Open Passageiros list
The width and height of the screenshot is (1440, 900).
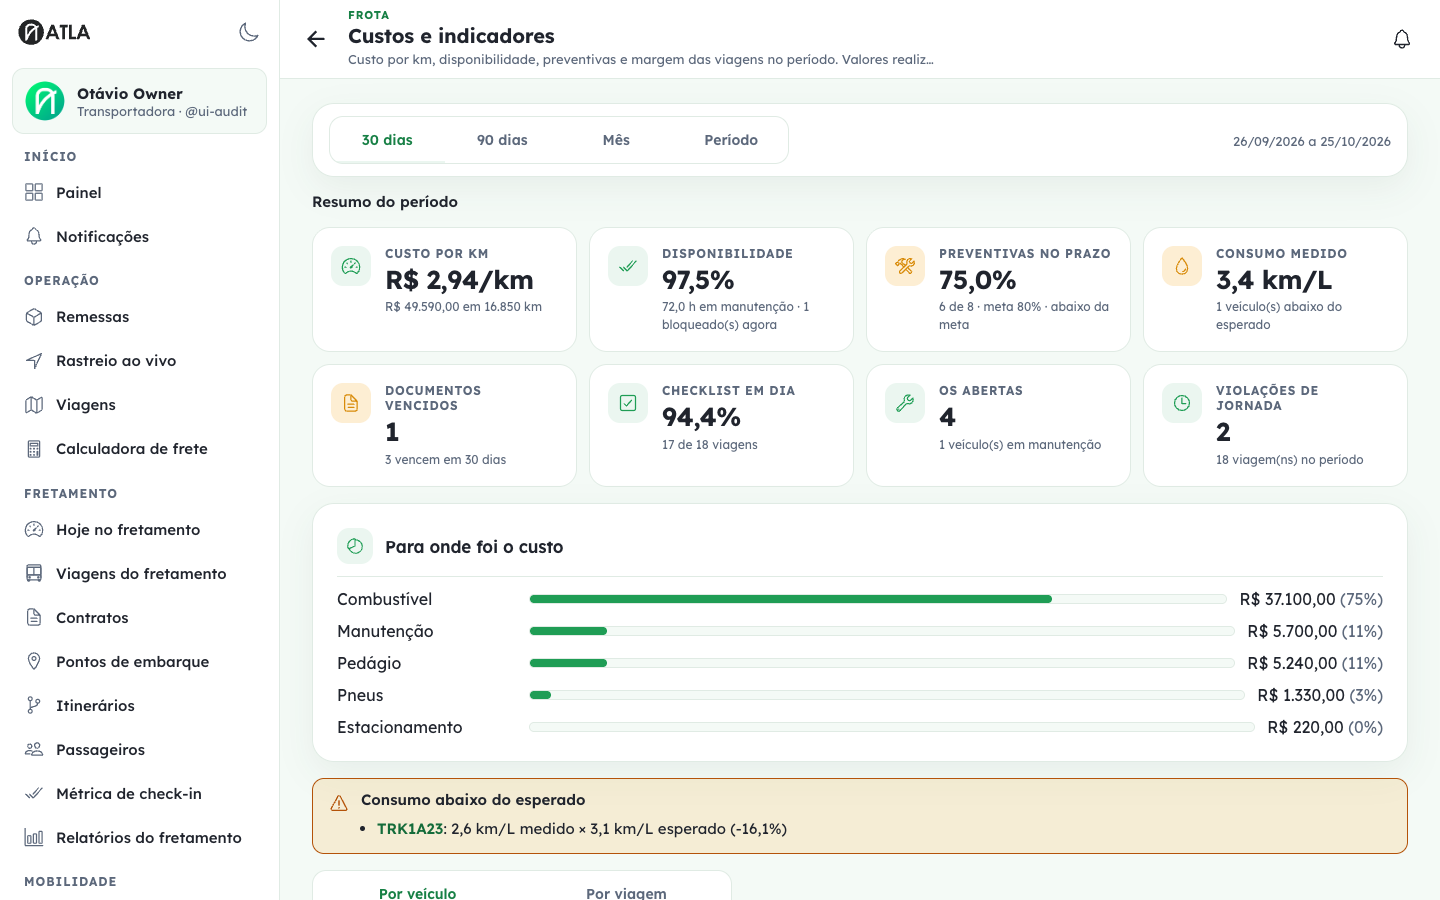coord(139,750)
